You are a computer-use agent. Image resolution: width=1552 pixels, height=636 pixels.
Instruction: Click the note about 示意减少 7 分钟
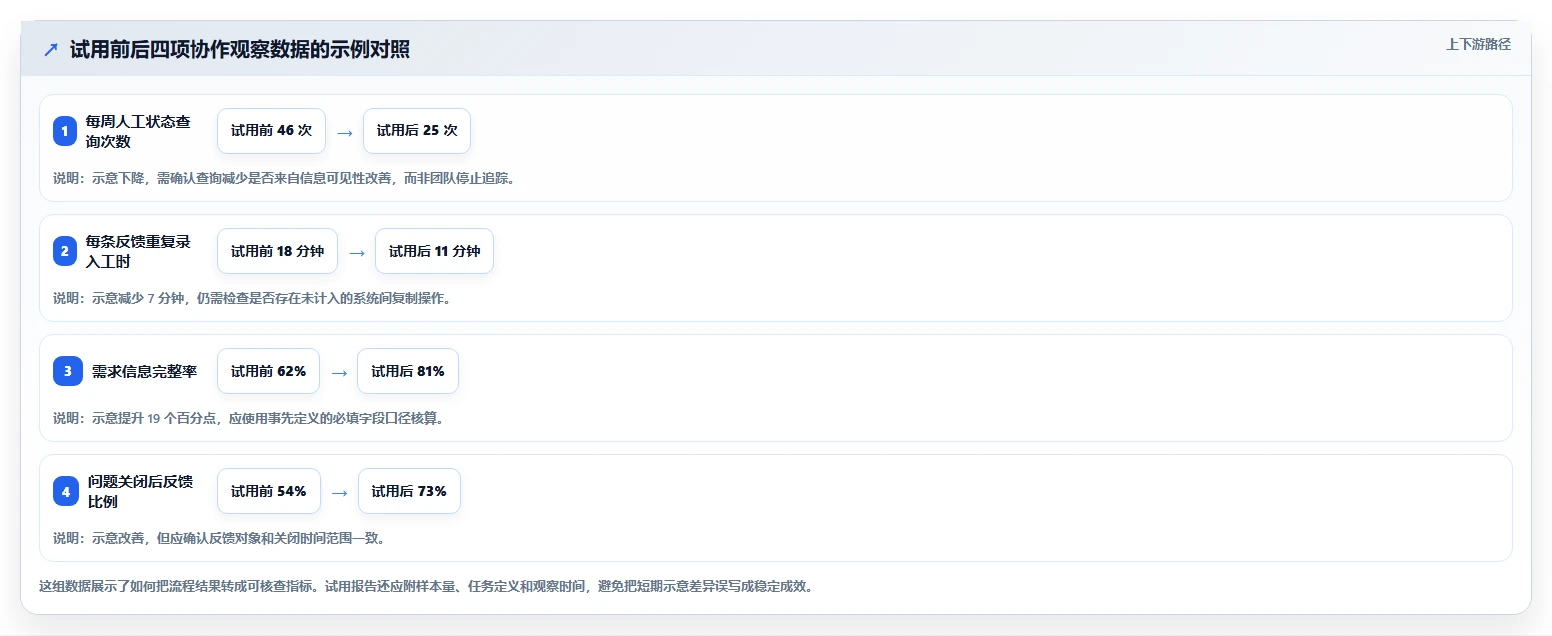252,298
